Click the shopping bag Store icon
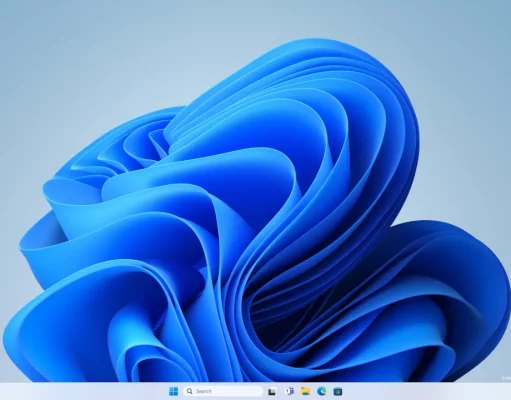The image size is (511, 400). [x=338, y=391]
